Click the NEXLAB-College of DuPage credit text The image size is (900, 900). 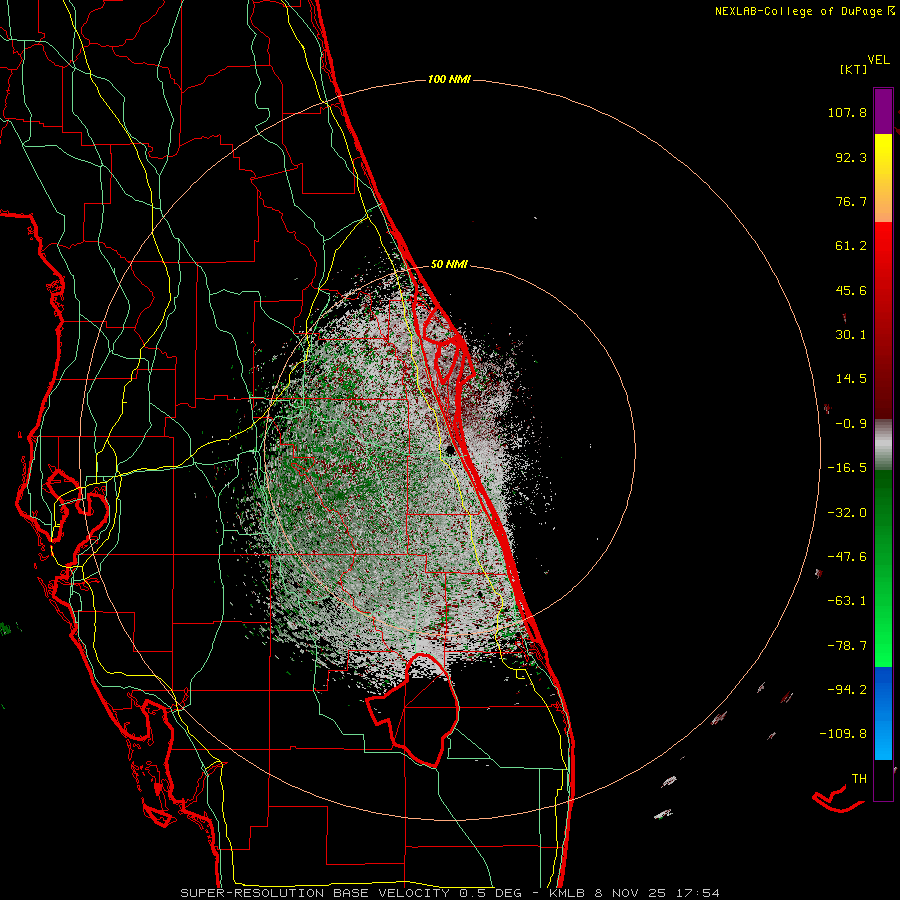(804, 11)
